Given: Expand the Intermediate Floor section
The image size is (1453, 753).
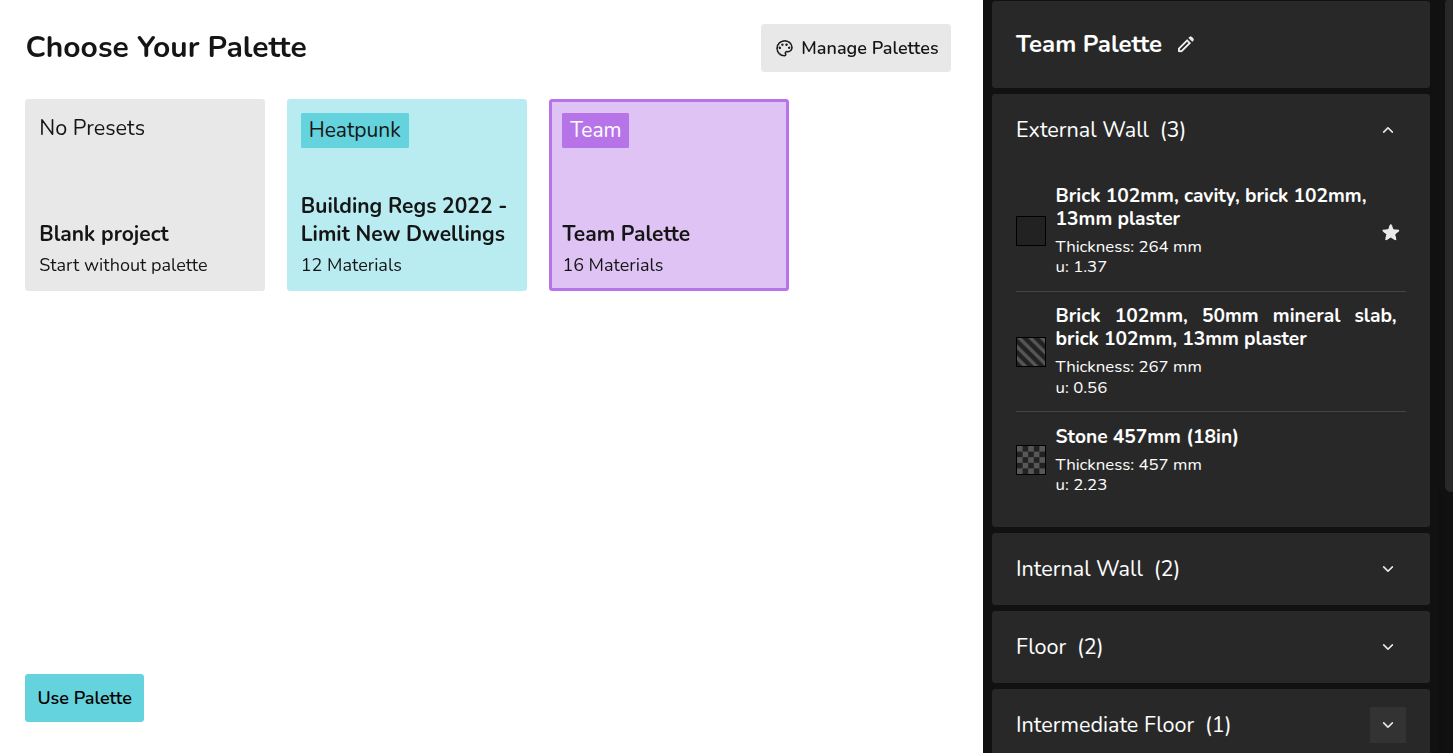Looking at the screenshot, I should [1387, 725].
